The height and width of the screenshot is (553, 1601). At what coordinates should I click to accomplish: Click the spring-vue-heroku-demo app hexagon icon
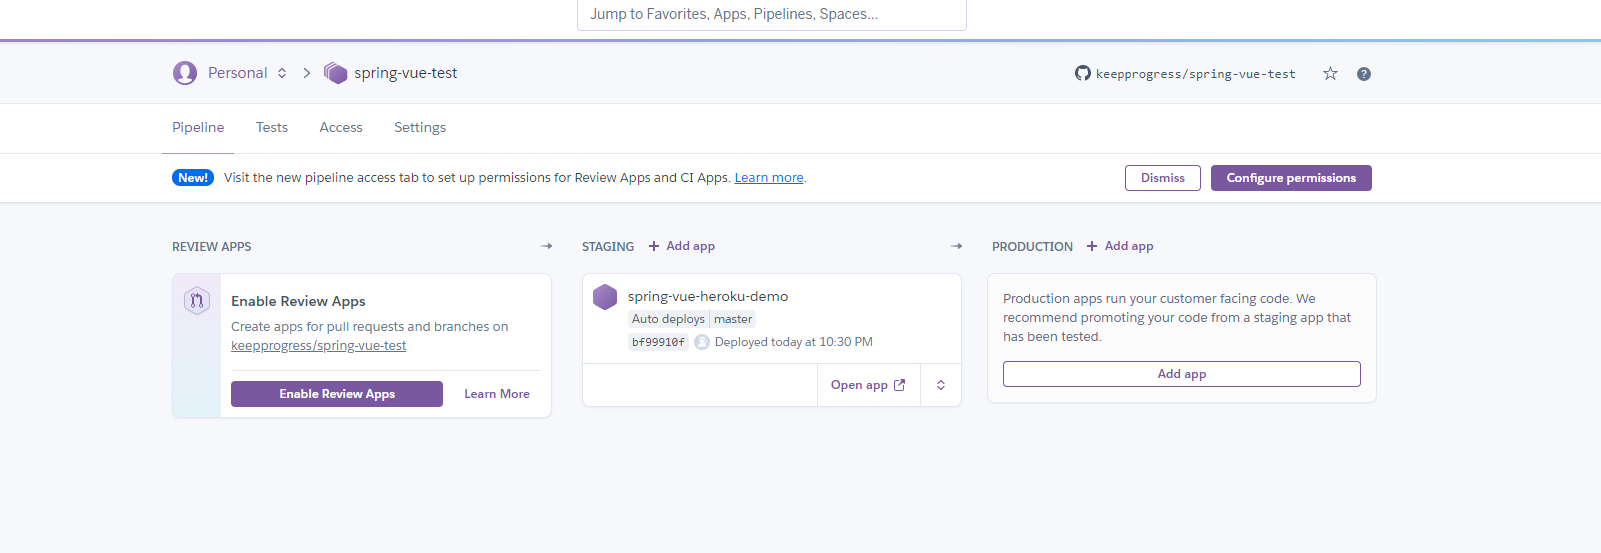pyautogui.click(x=605, y=297)
